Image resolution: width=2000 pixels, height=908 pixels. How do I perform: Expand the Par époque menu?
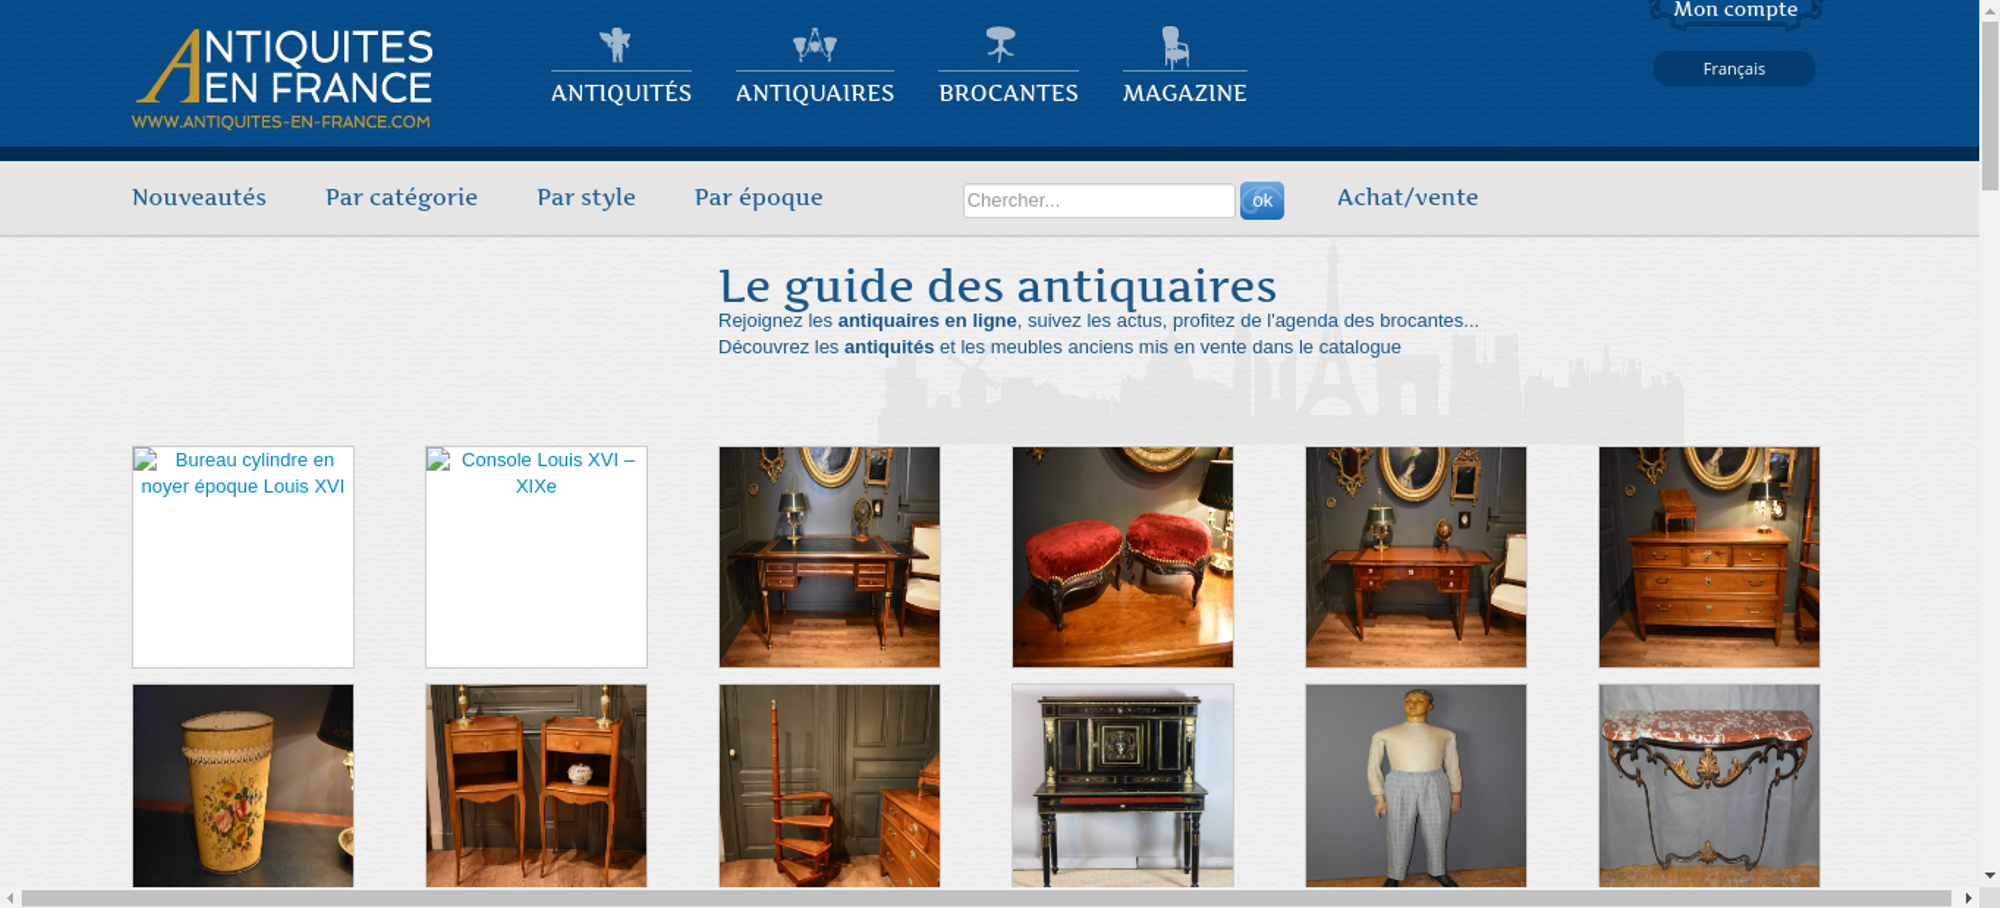pos(758,198)
